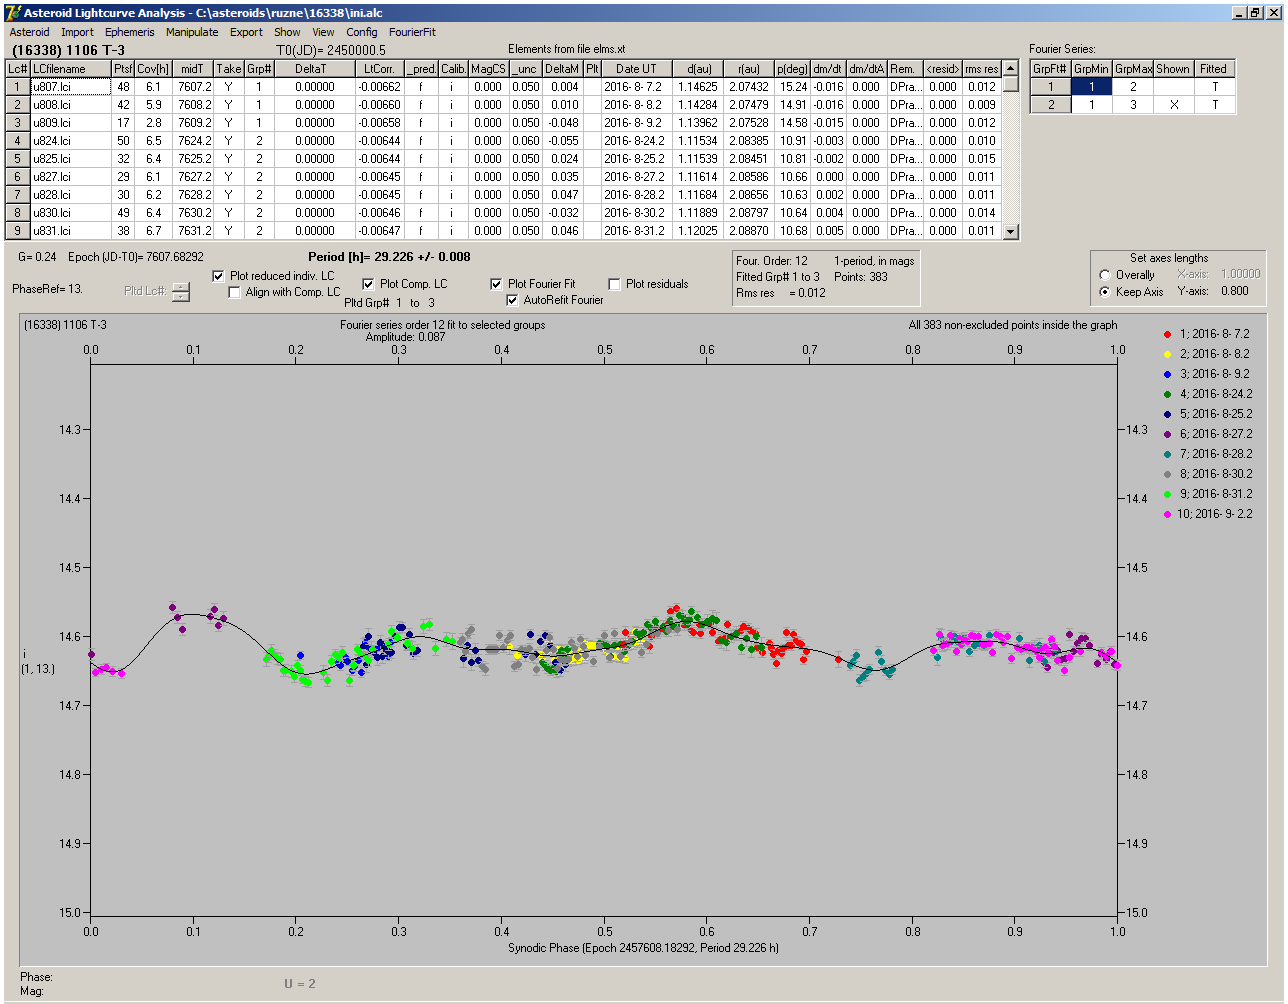Click the Y-axis length value 0.800

(1234, 292)
